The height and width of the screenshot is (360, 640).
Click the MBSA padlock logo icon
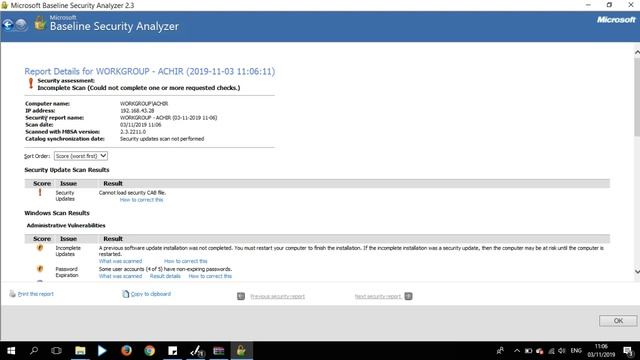[40, 23]
